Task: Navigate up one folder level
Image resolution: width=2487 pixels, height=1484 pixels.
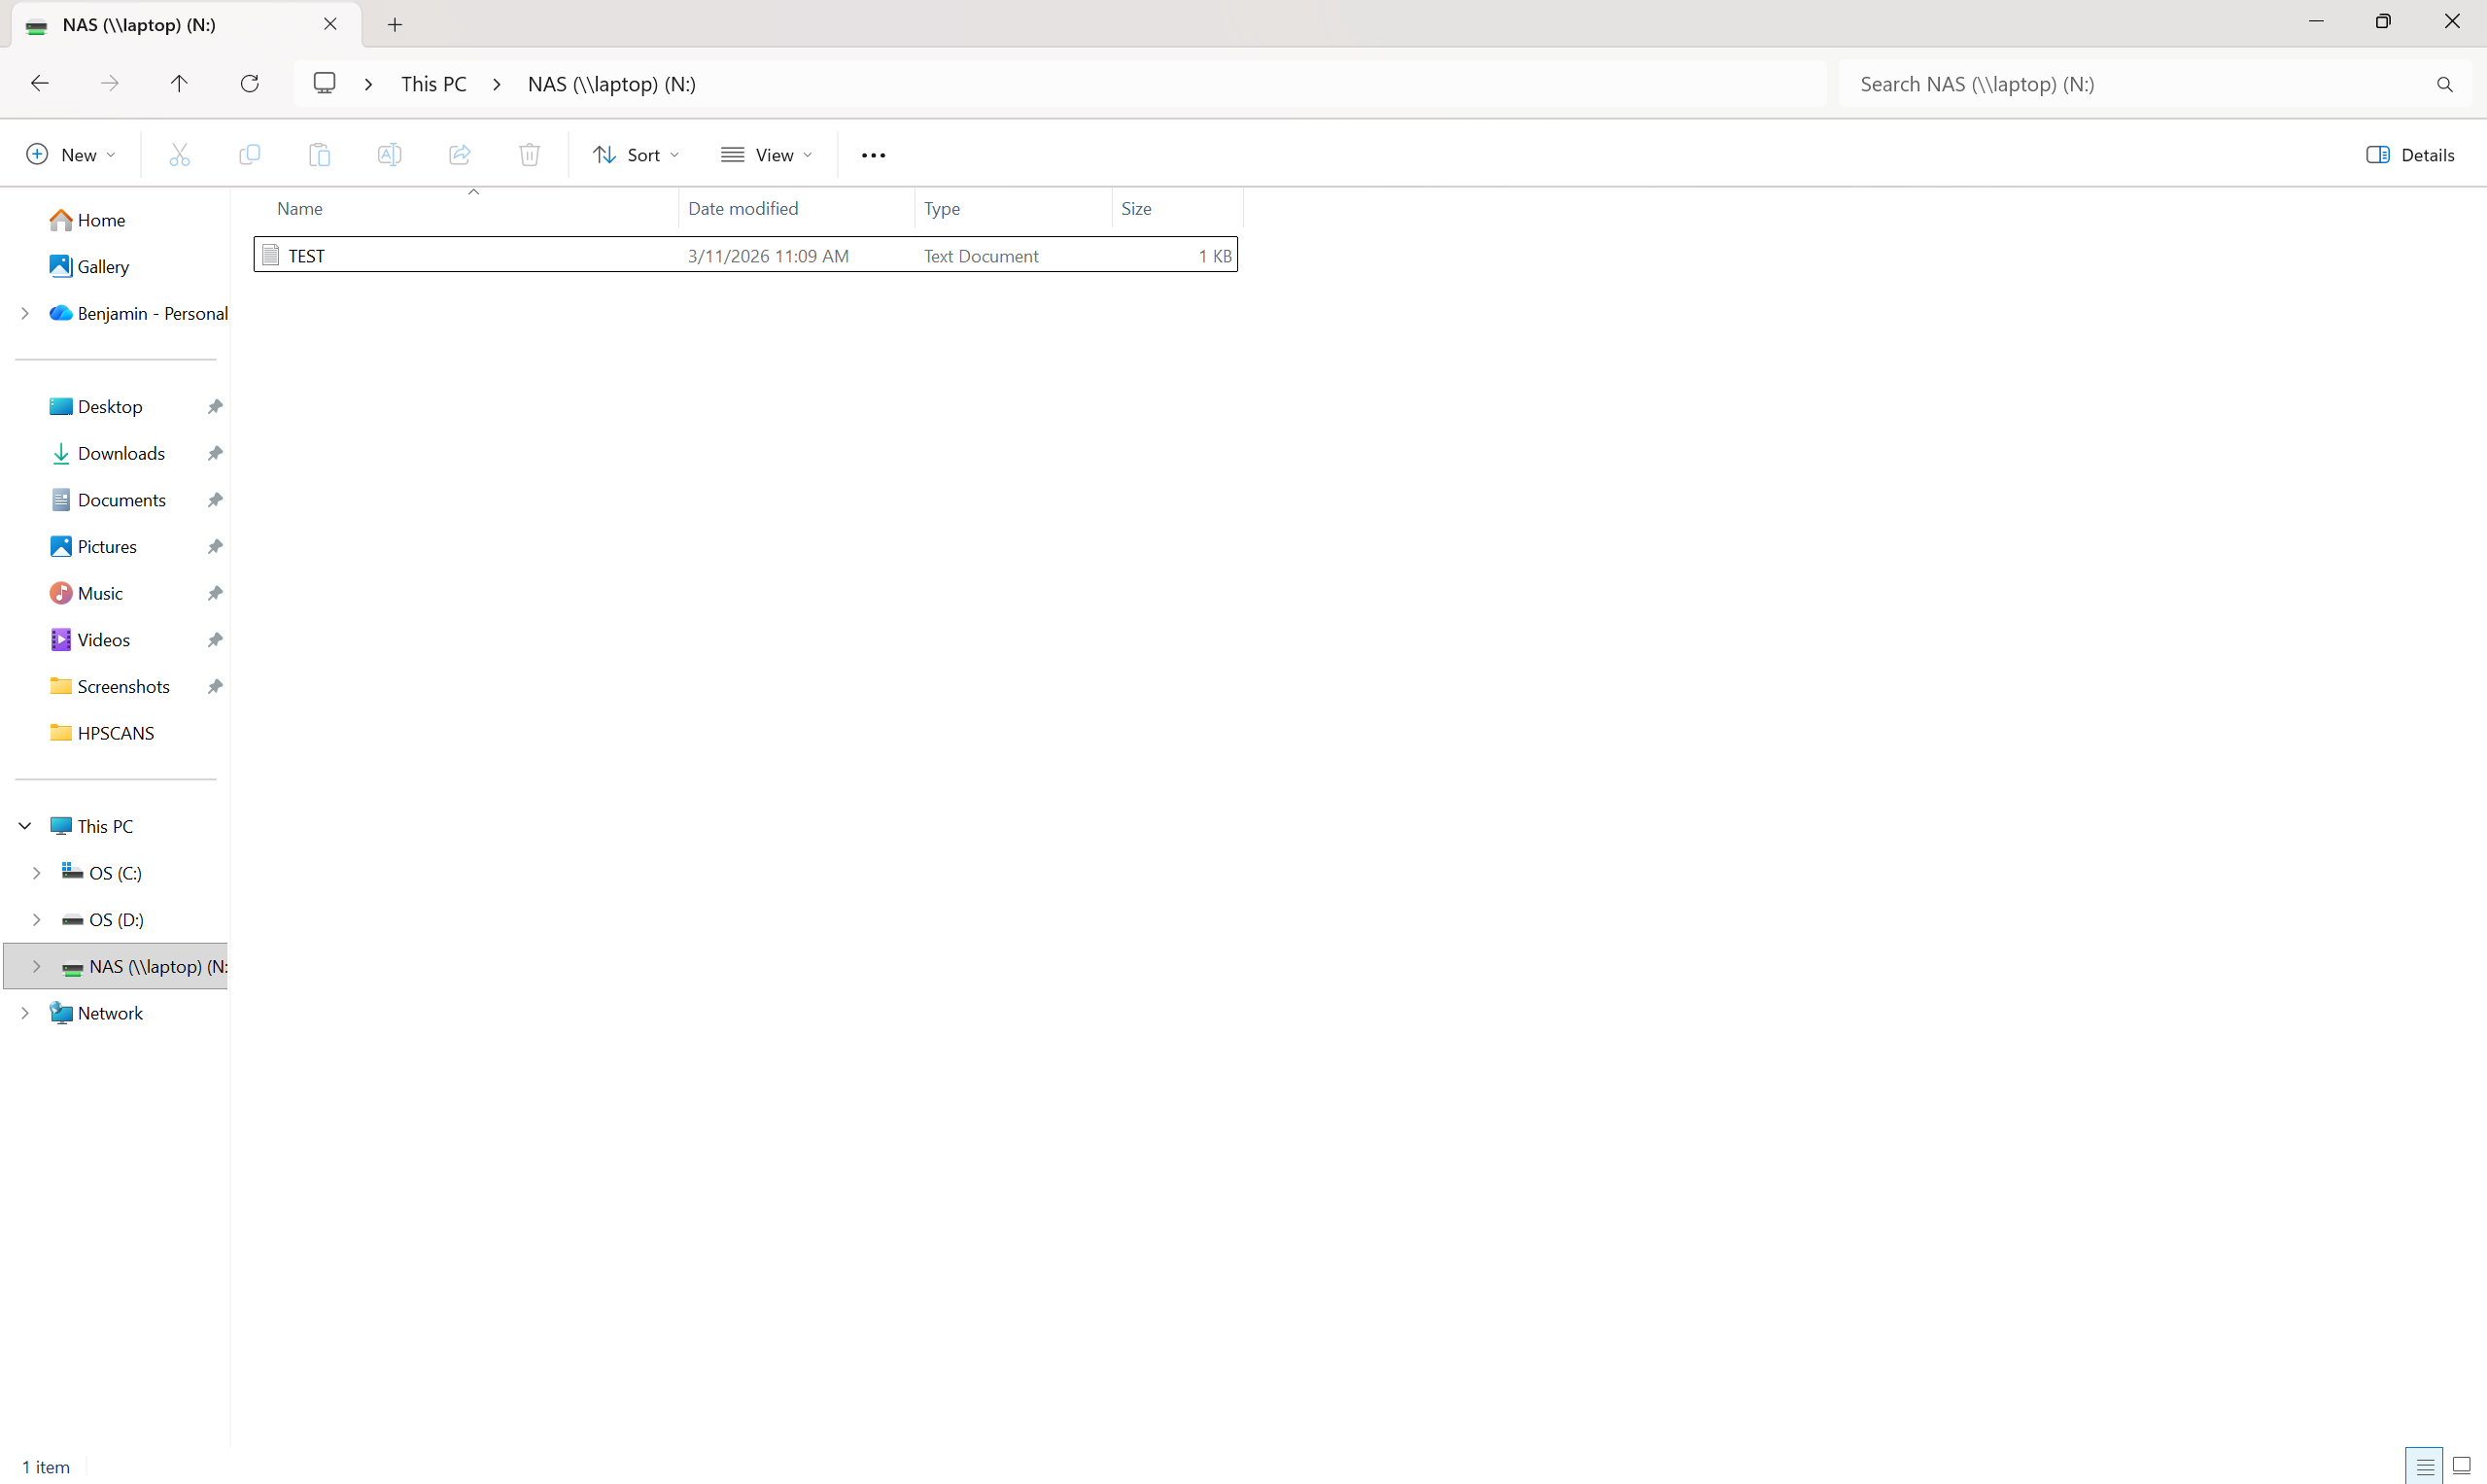Action: (179, 83)
